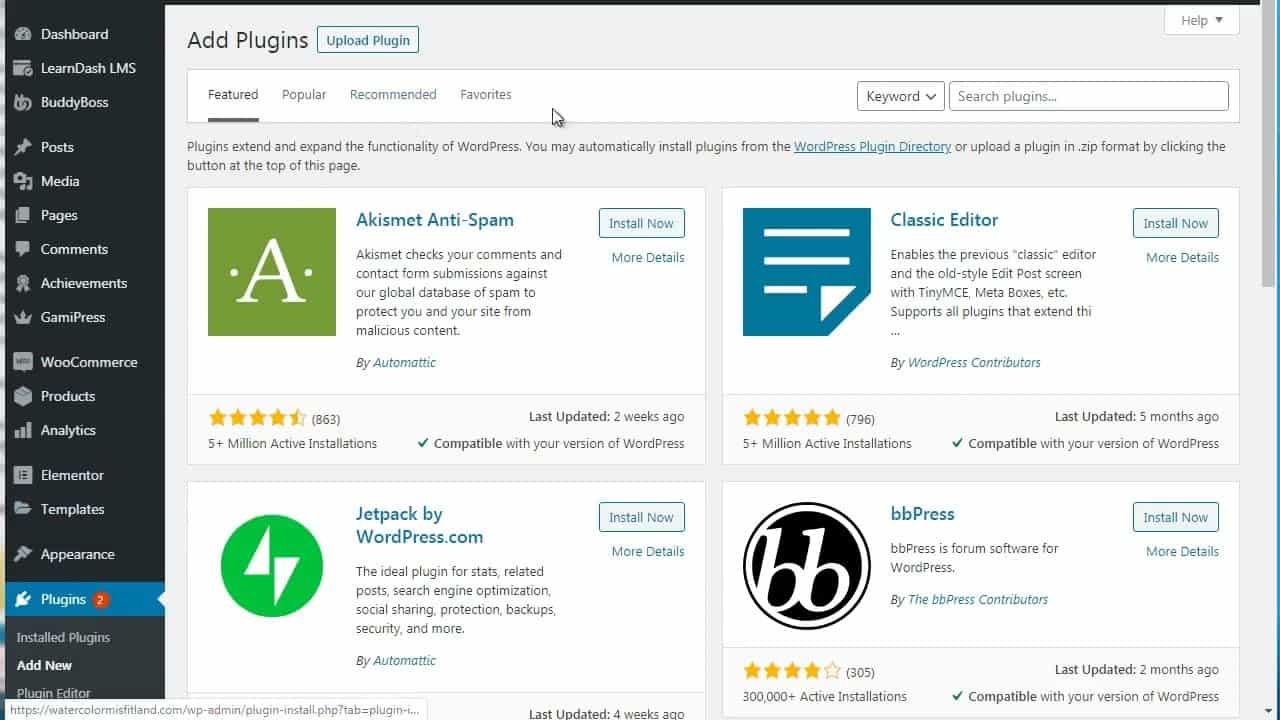Open The bbPress Contributors author link
This screenshot has height=720, width=1280.
point(978,599)
